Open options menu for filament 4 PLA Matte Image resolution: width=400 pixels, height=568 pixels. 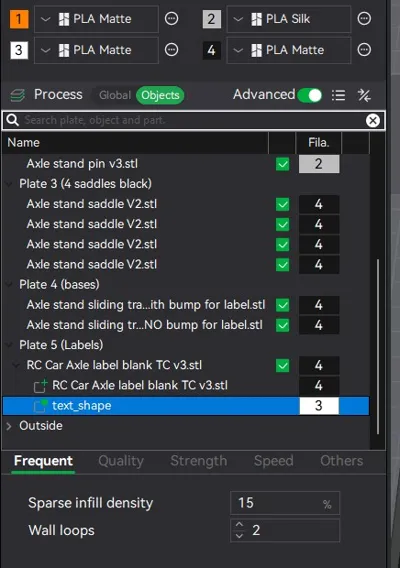point(364,50)
